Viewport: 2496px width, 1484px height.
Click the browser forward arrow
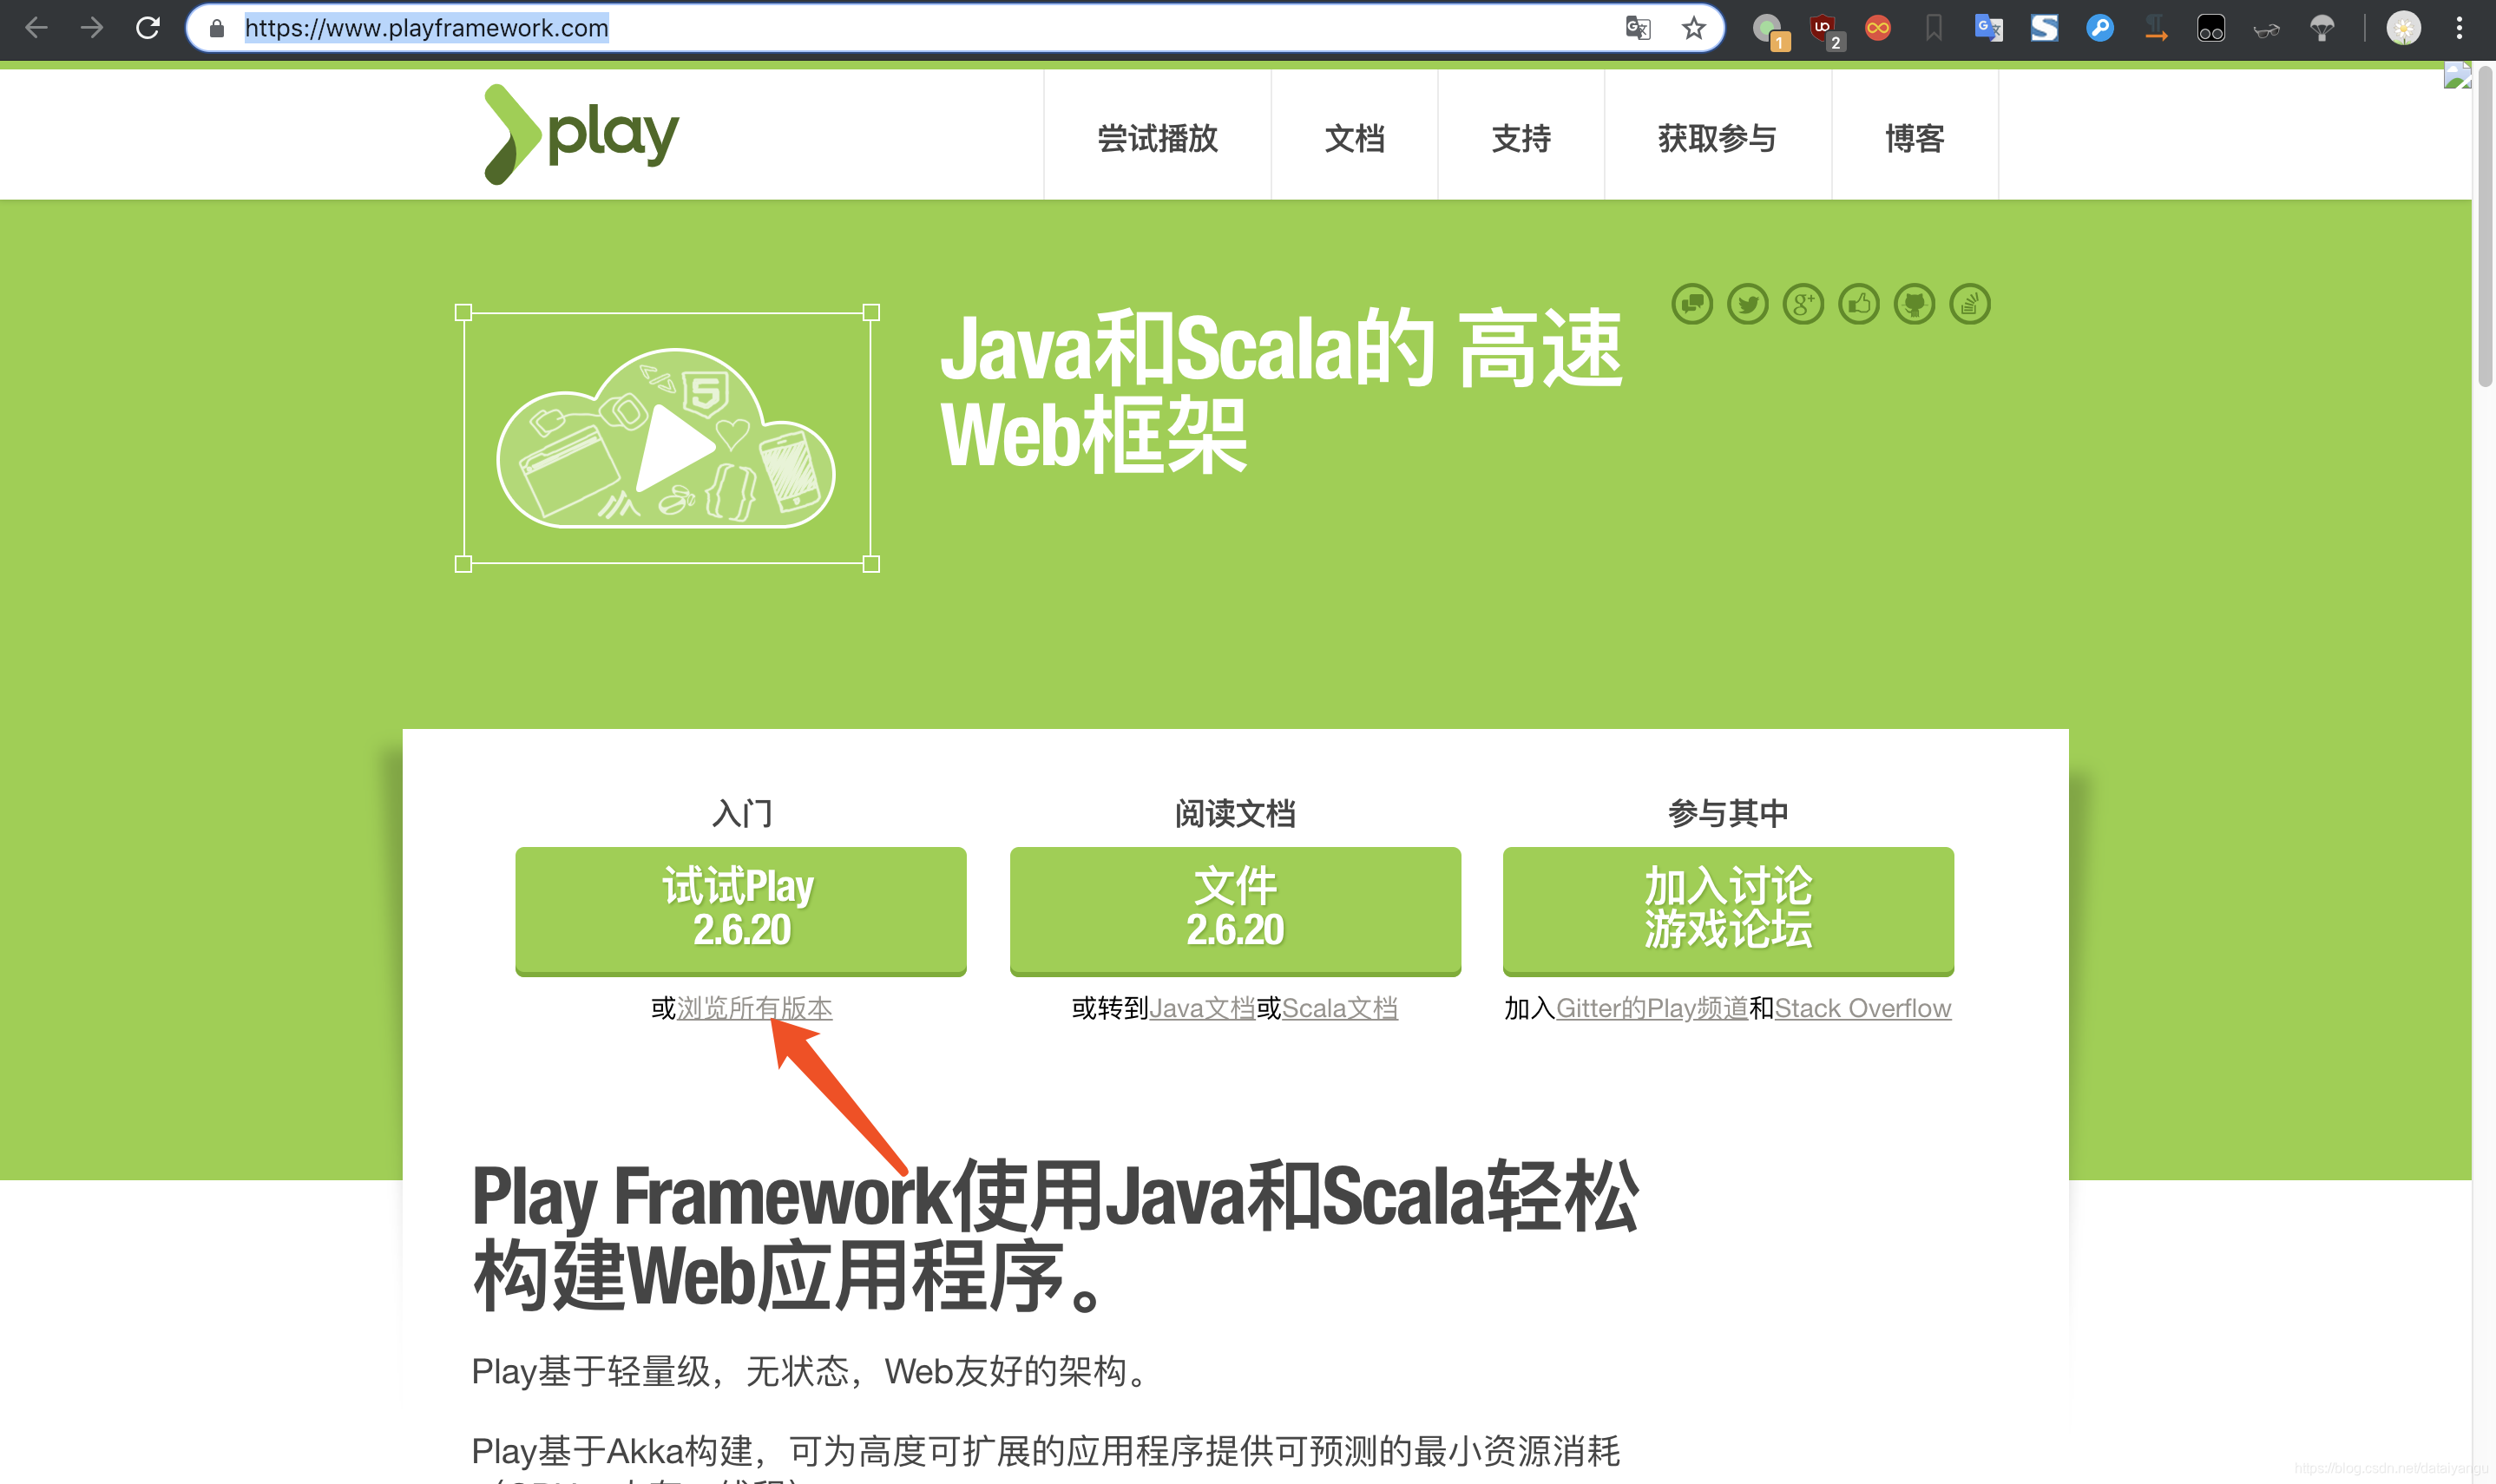pyautogui.click(x=92, y=28)
